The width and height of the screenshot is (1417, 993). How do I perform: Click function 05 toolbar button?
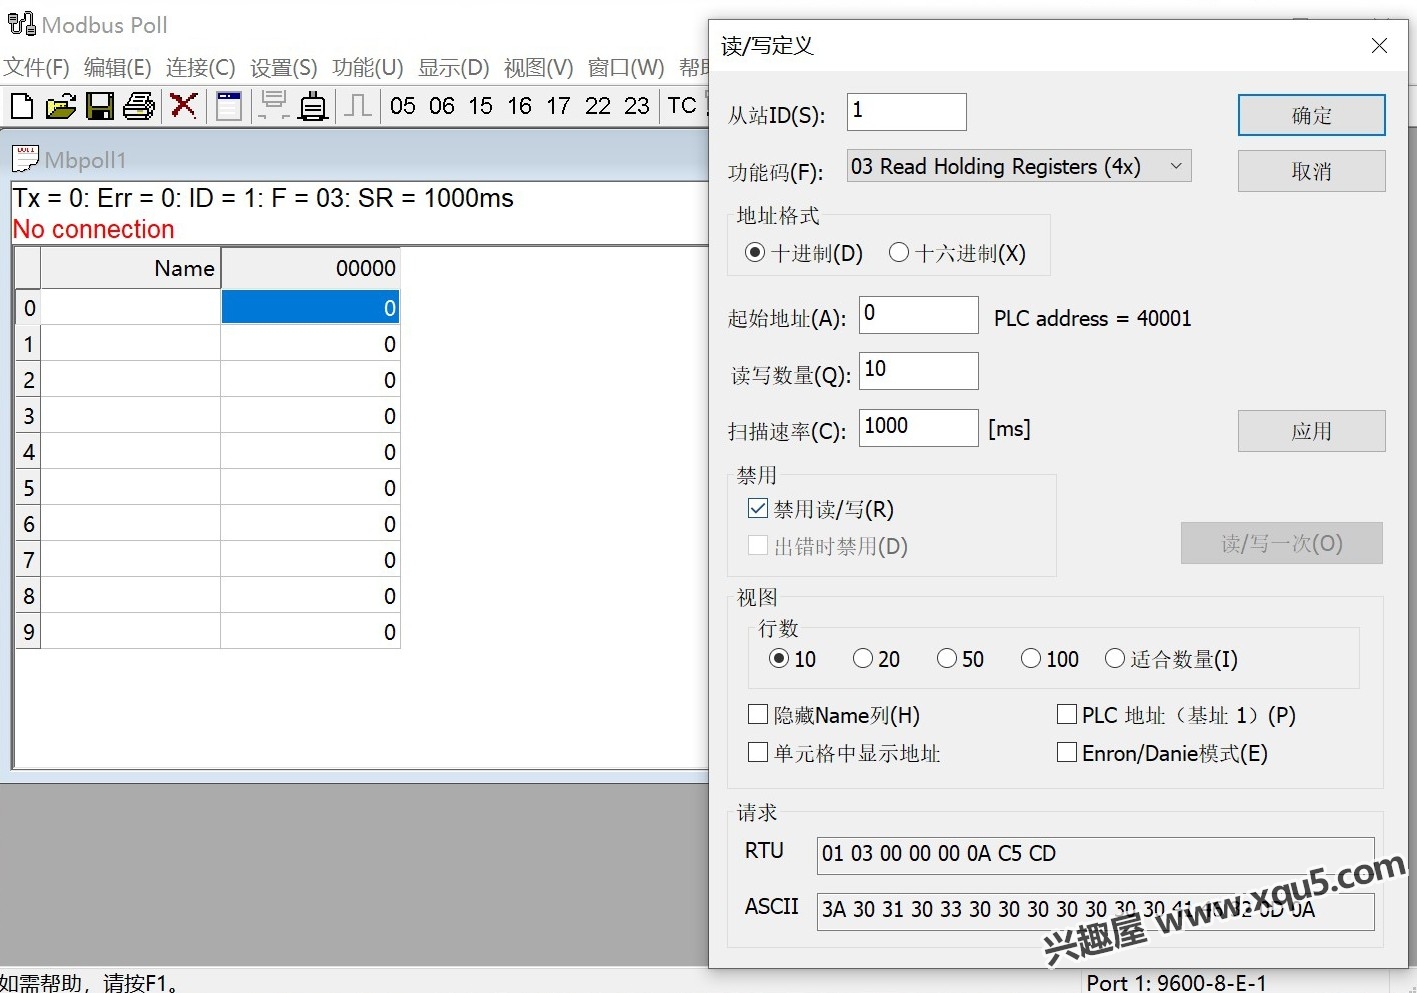pyautogui.click(x=403, y=106)
